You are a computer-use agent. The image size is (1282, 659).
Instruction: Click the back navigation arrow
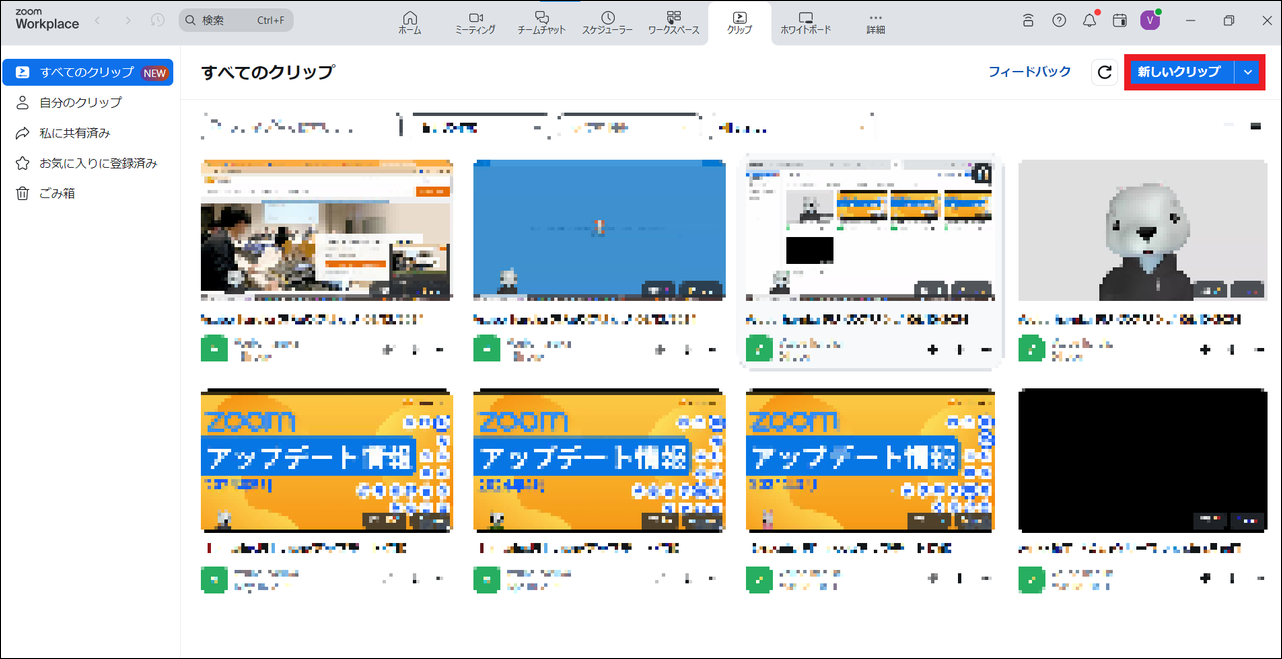click(x=97, y=20)
